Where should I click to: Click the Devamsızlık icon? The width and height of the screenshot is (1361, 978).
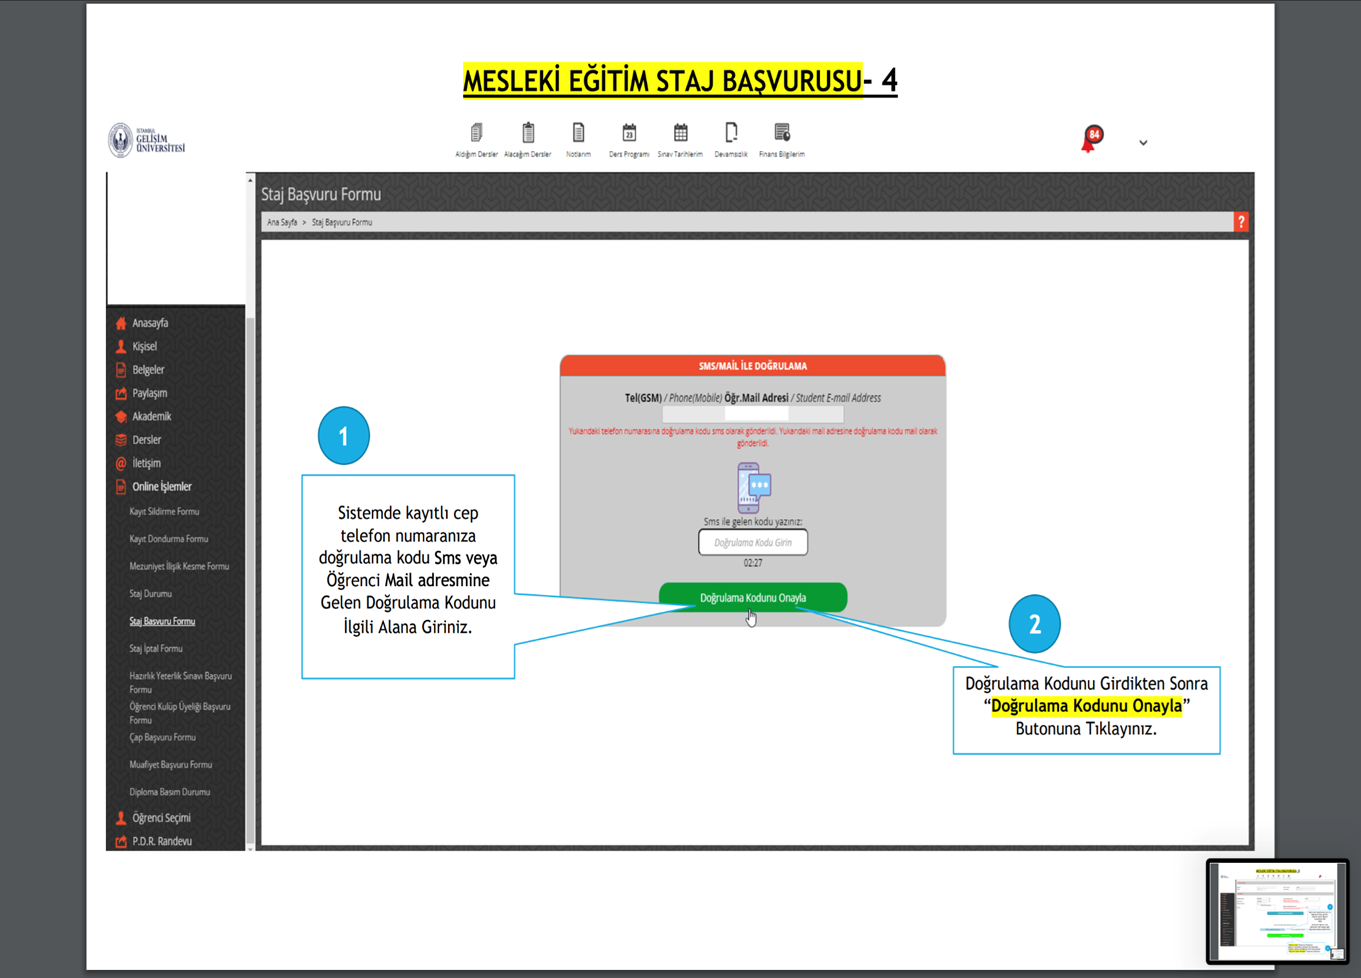731,134
